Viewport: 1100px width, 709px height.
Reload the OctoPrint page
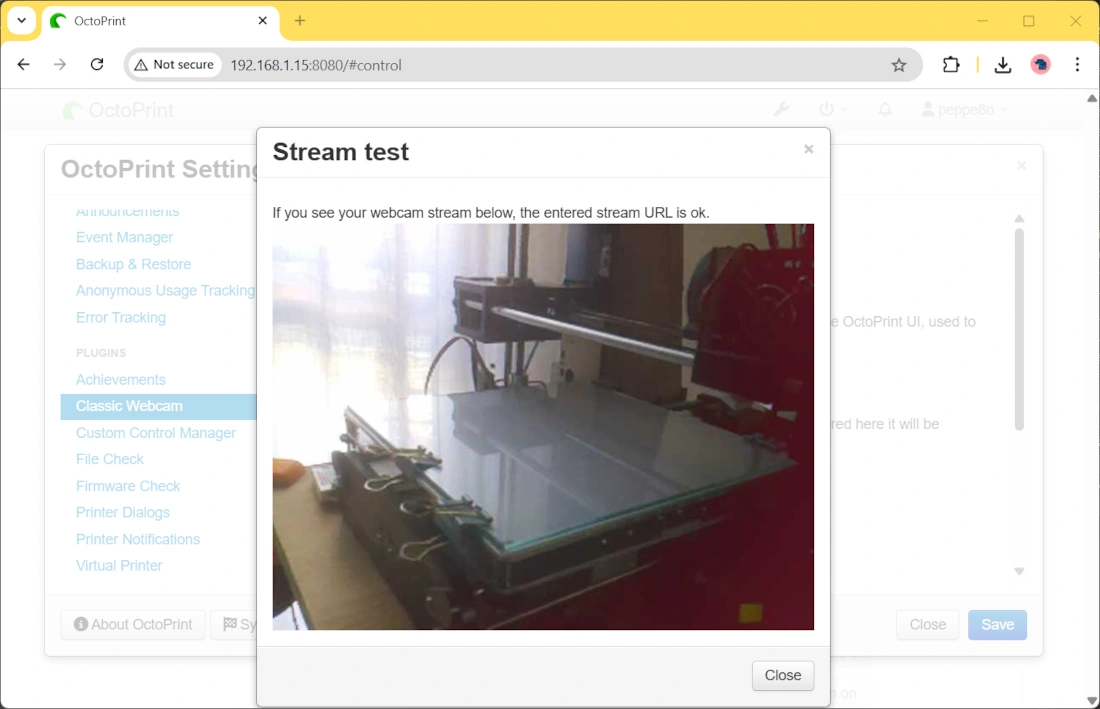point(97,65)
